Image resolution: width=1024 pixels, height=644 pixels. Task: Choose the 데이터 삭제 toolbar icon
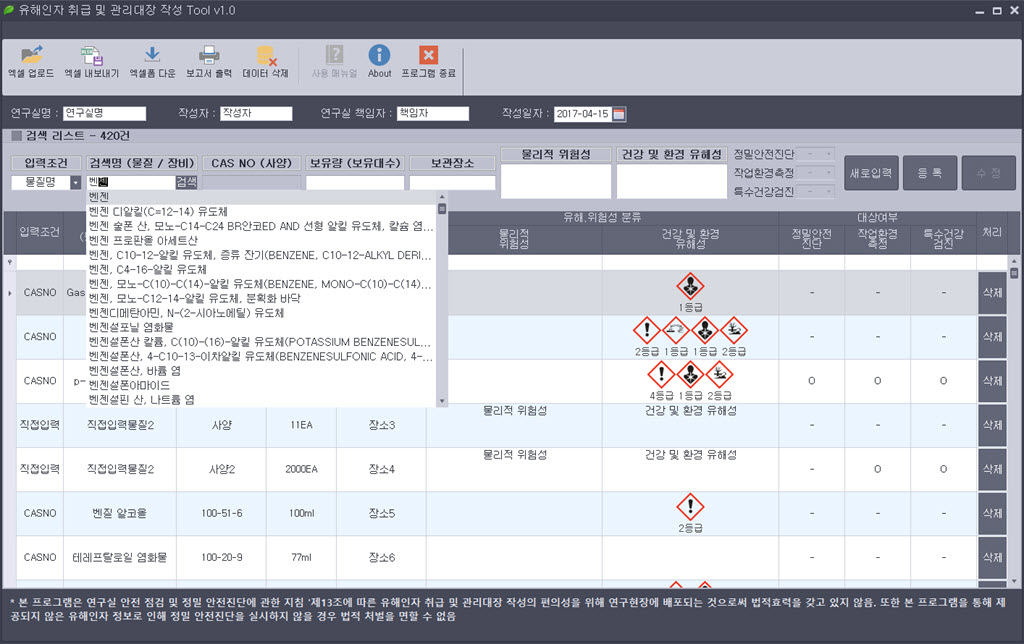[265, 62]
